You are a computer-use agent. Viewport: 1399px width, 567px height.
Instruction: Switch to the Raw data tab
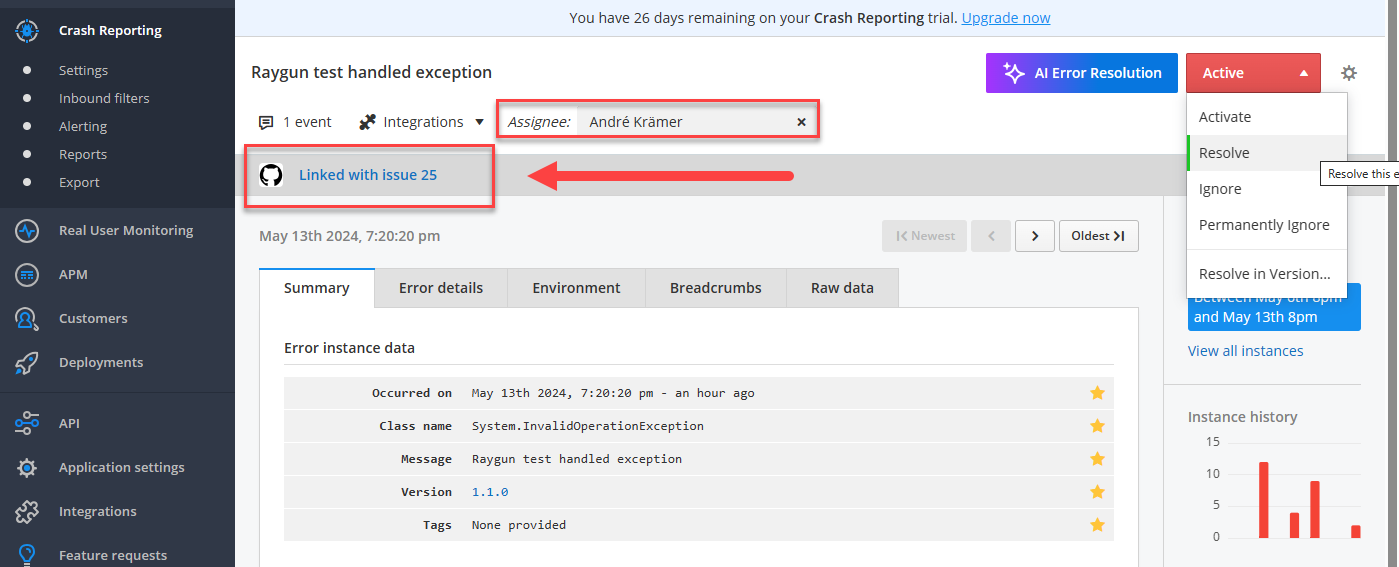tap(842, 288)
